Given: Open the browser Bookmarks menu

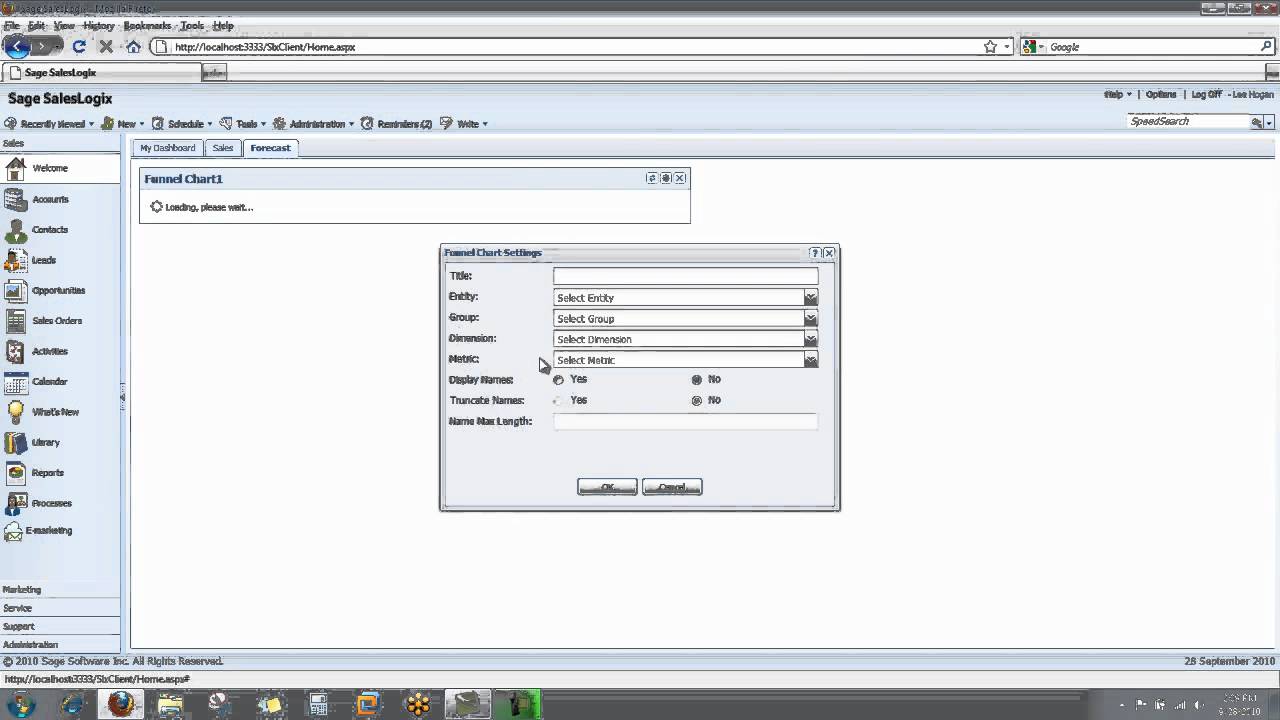Looking at the screenshot, I should coord(147,25).
